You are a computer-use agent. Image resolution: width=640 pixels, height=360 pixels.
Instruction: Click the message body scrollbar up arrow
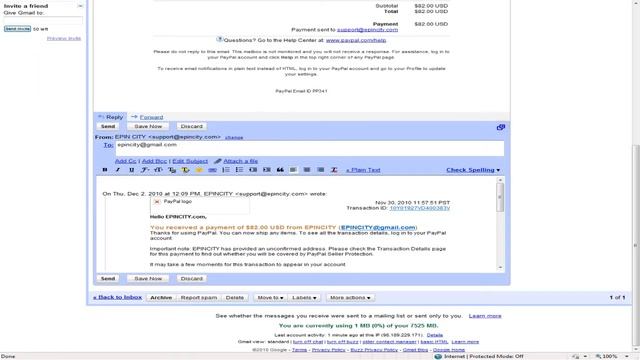point(500,180)
